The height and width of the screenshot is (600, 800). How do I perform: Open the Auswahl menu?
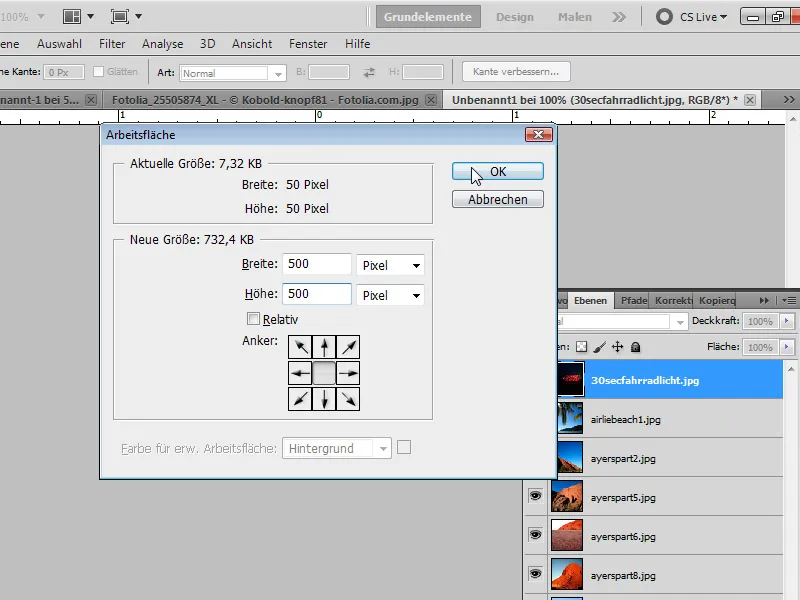coord(59,44)
